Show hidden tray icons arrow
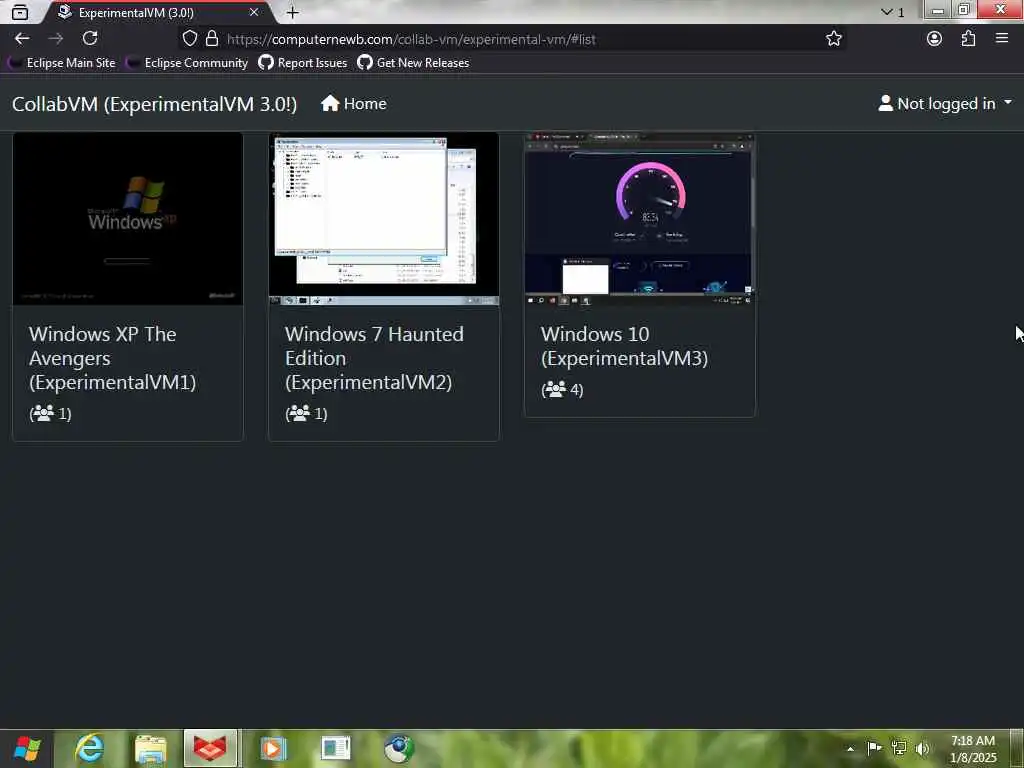Screen dimensions: 1024x768 [x=850, y=748]
